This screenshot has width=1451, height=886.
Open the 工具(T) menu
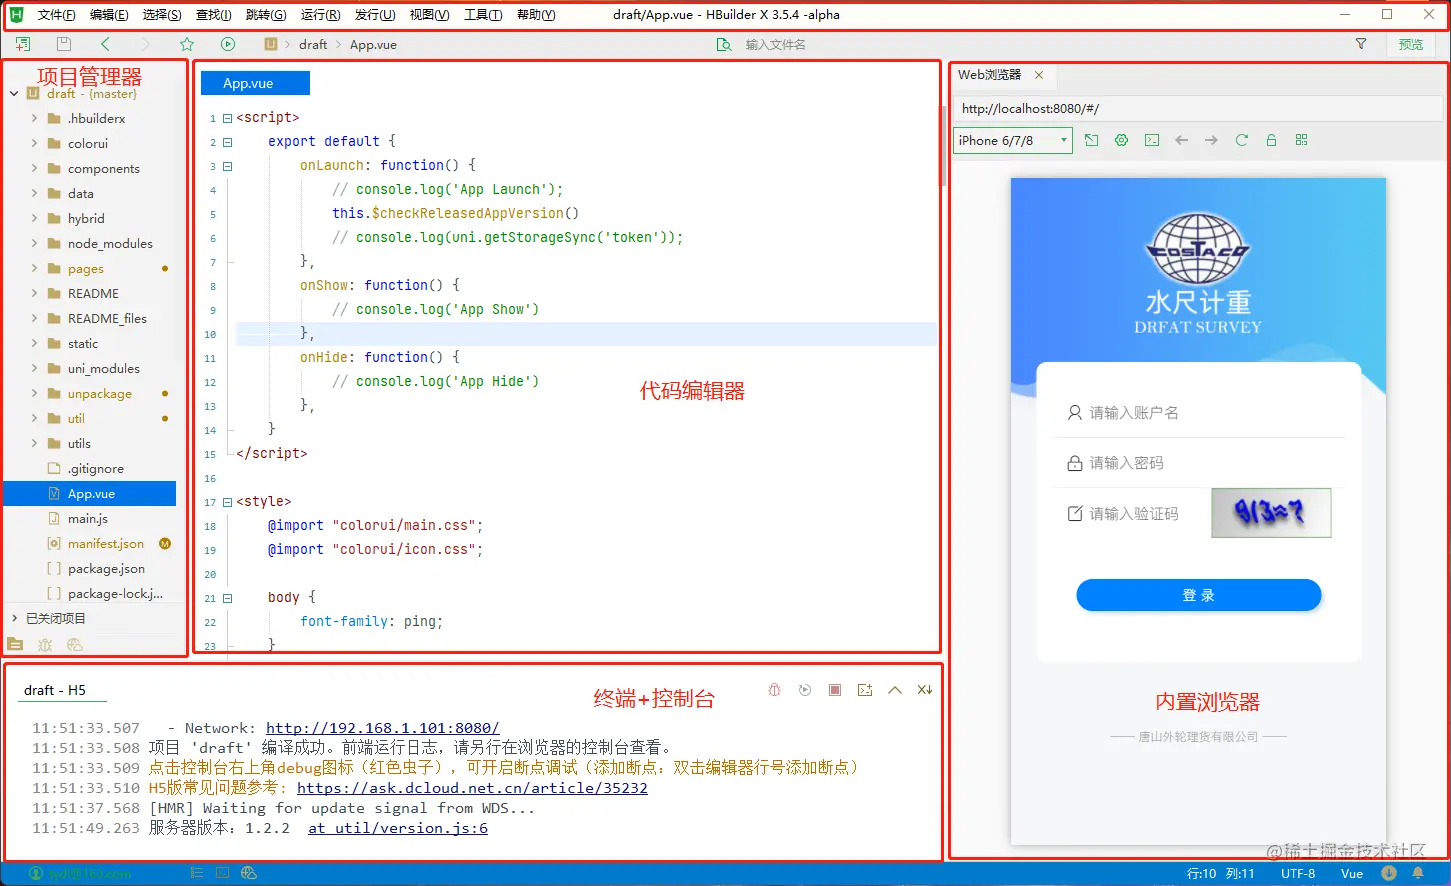(483, 15)
